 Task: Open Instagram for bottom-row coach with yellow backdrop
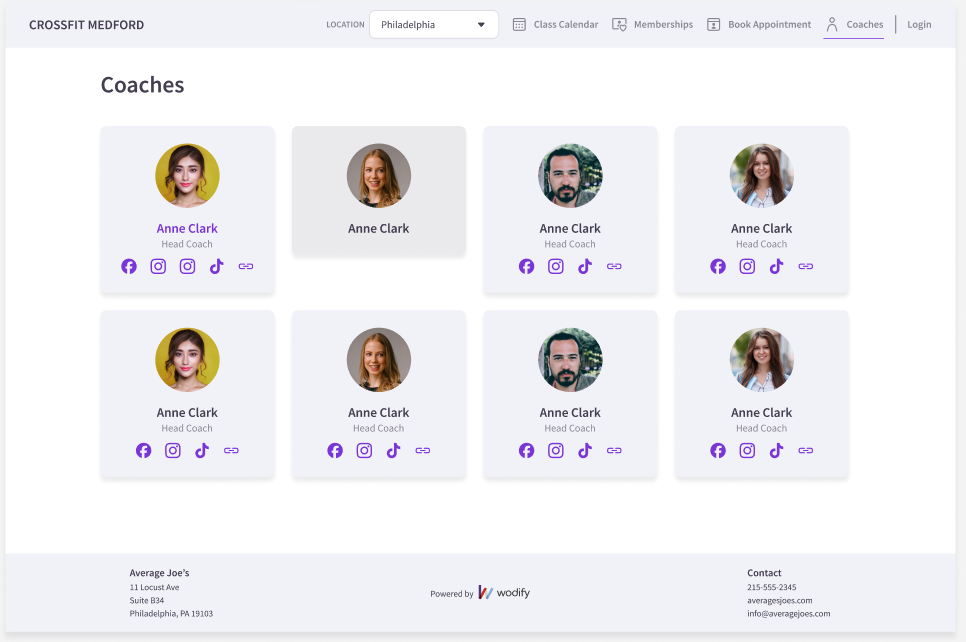pyautogui.click(x=173, y=450)
